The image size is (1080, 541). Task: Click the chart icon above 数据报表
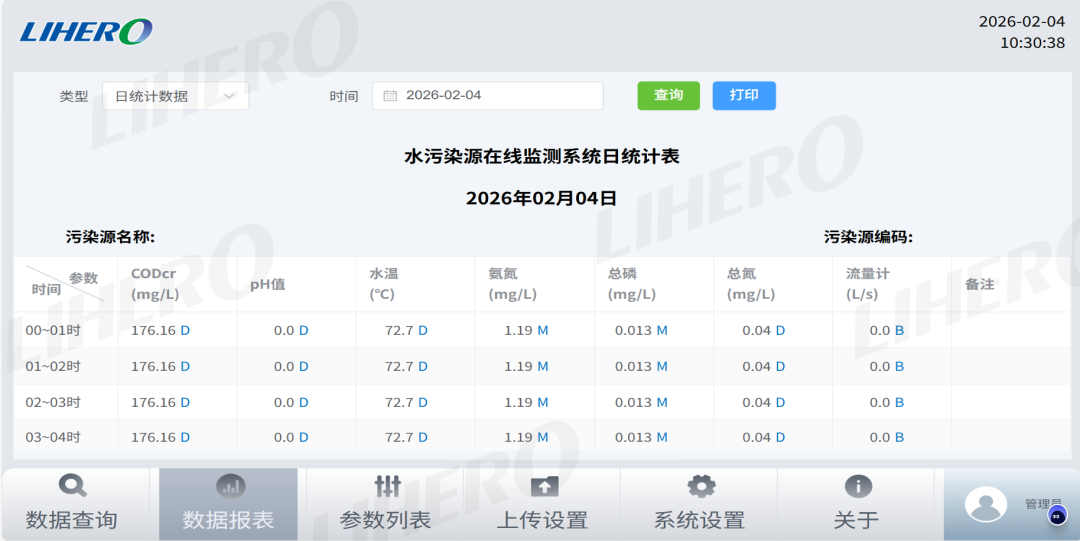coord(230,486)
